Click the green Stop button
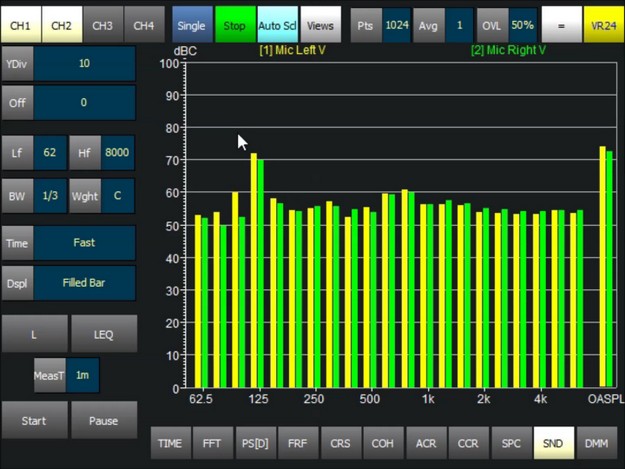 [x=234, y=25]
